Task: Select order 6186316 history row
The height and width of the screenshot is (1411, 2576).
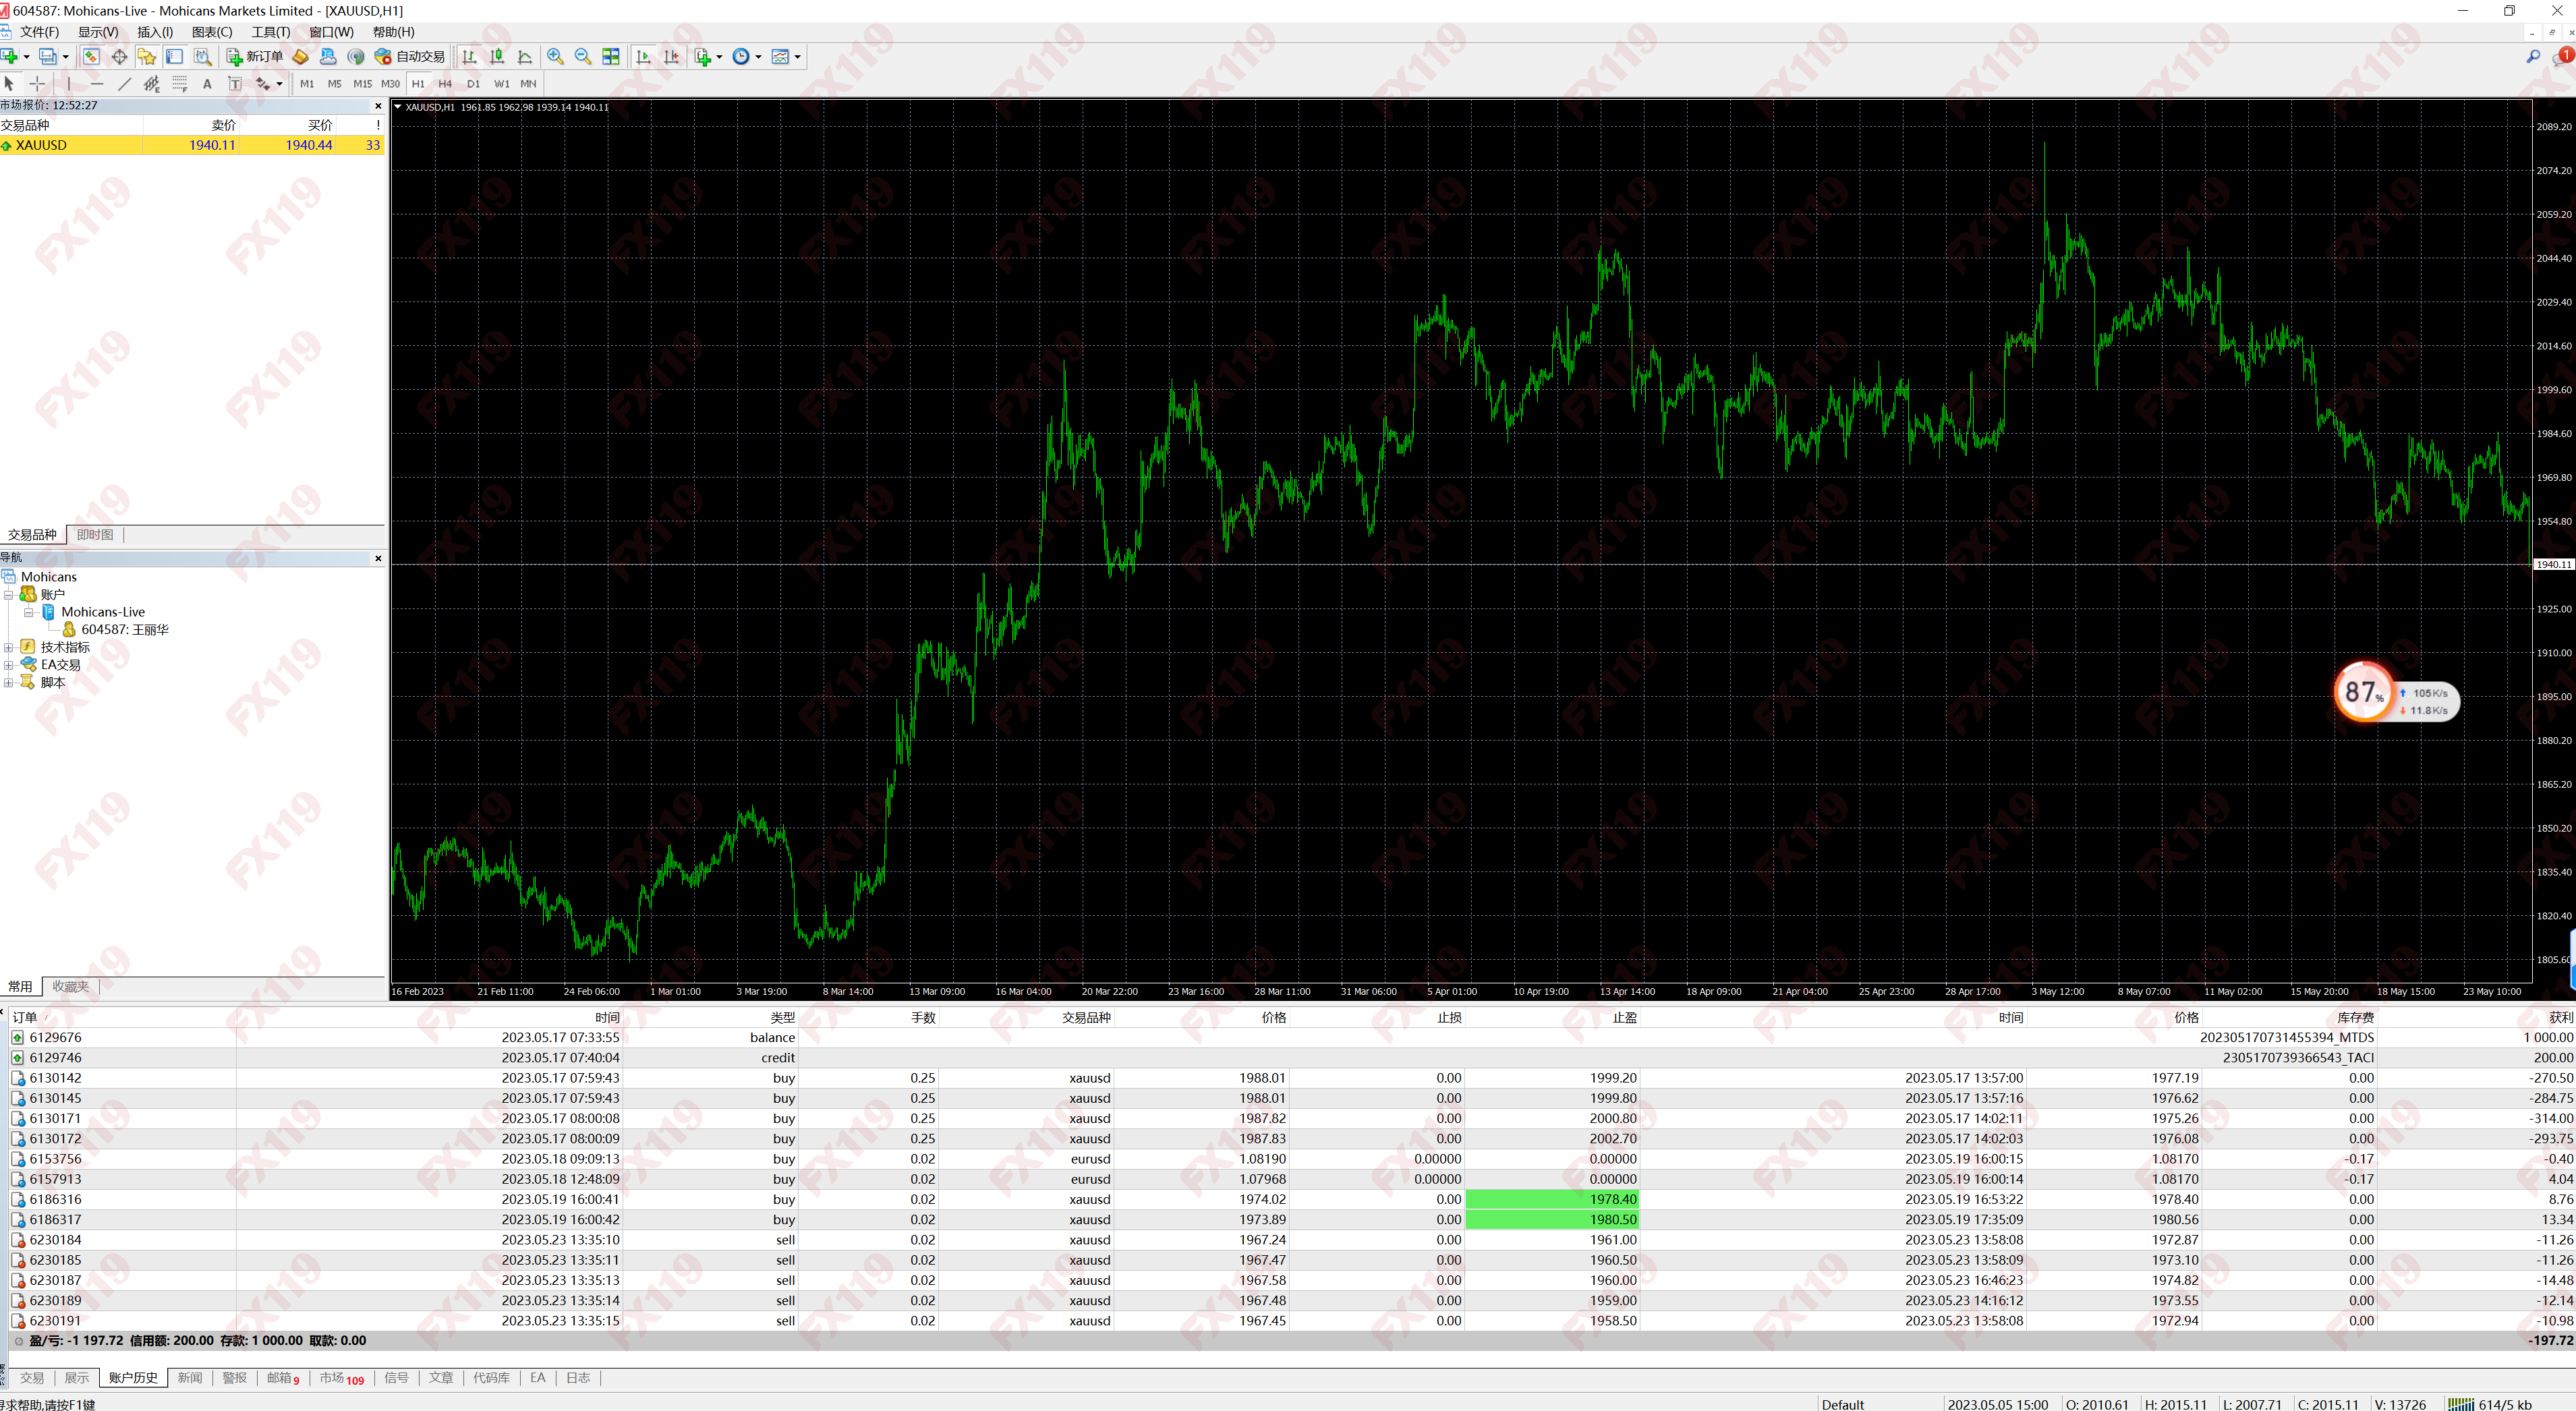Action: [x=1292, y=1200]
